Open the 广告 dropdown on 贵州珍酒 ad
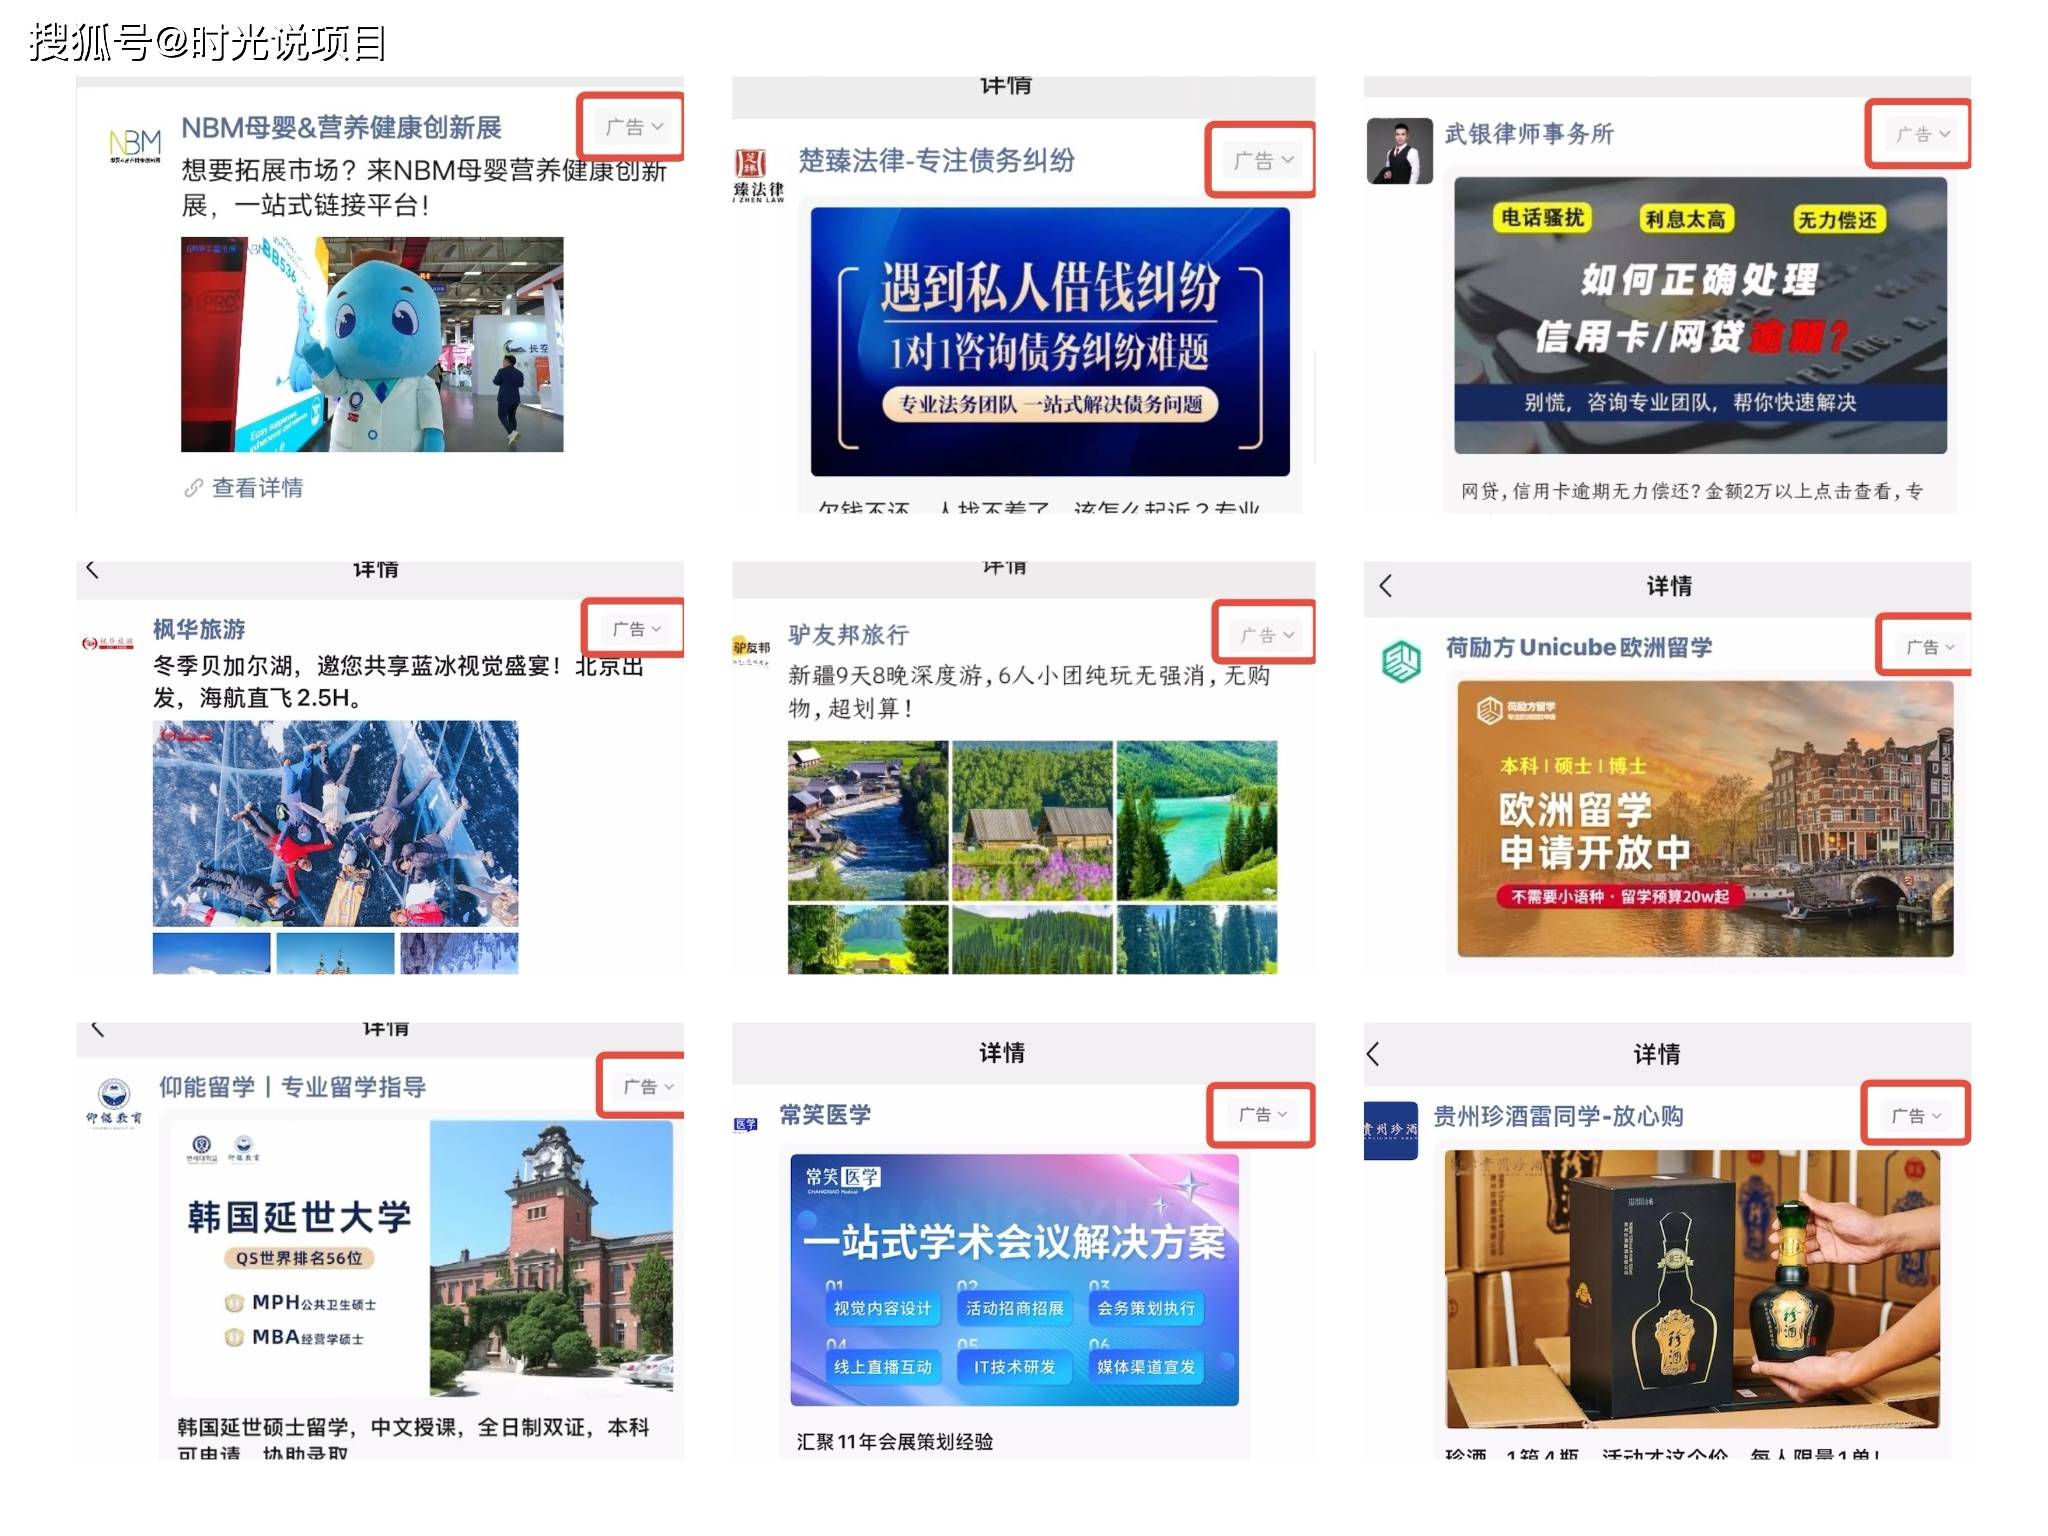Viewport: 2048px width, 1536px height. coord(1915,1115)
